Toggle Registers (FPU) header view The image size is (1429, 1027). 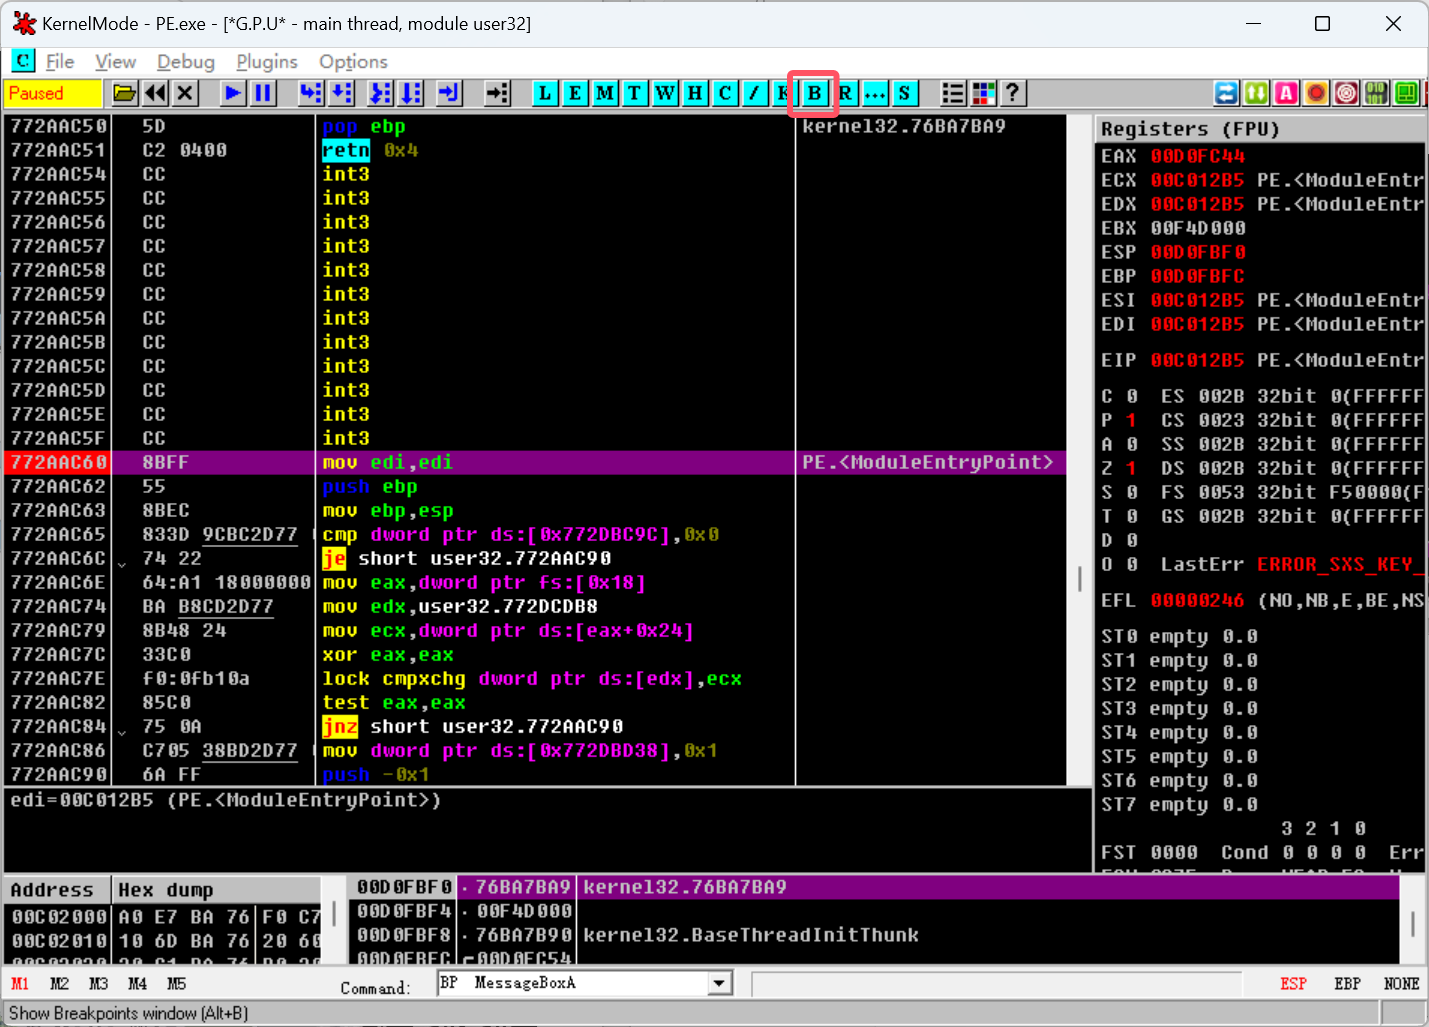(1260, 128)
